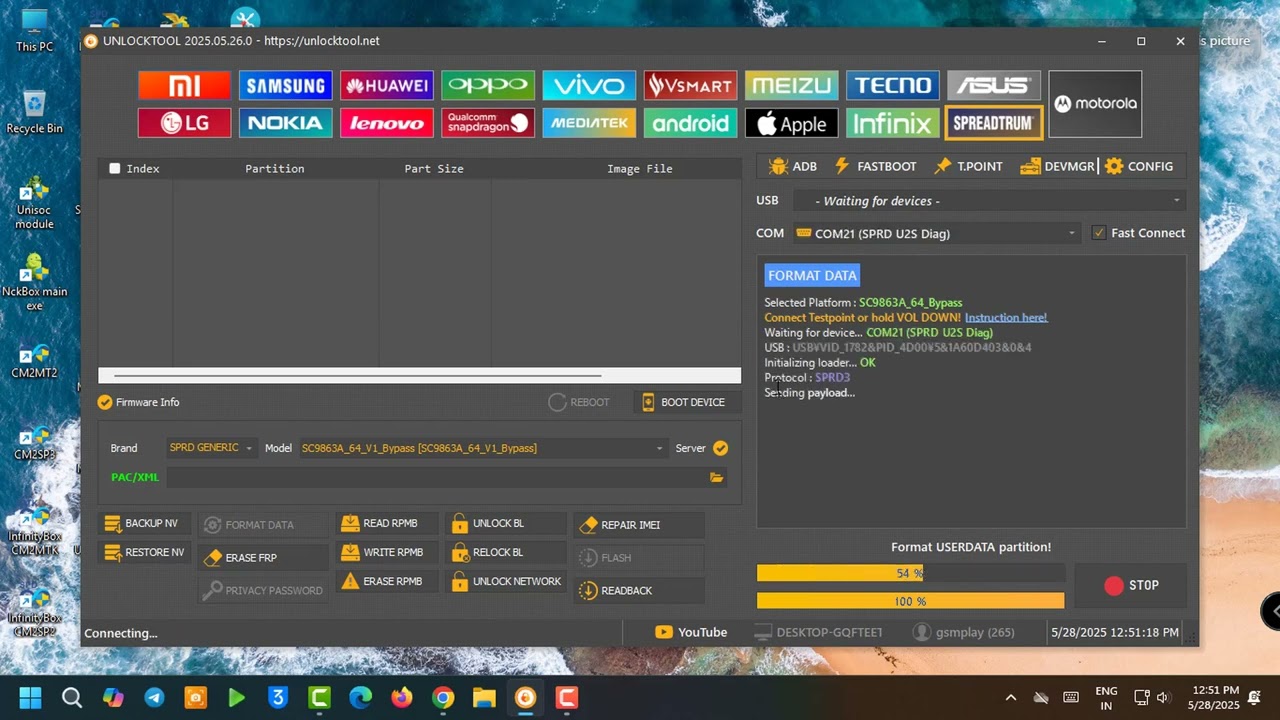Open the Instruction here link
This screenshot has width=1280, height=720.
point(1006,318)
